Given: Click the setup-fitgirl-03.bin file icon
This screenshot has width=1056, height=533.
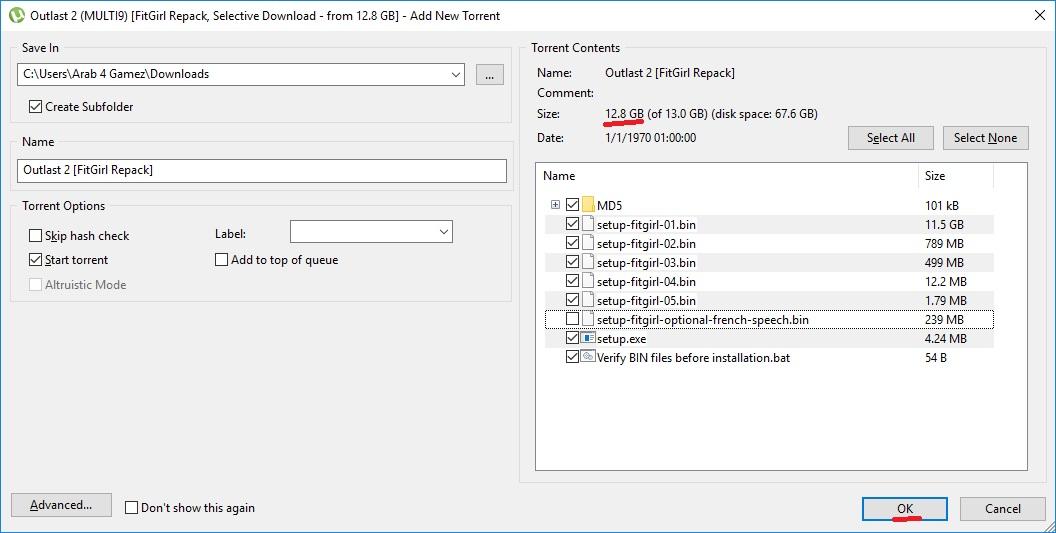Looking at the screenshot, I should 588,261.
